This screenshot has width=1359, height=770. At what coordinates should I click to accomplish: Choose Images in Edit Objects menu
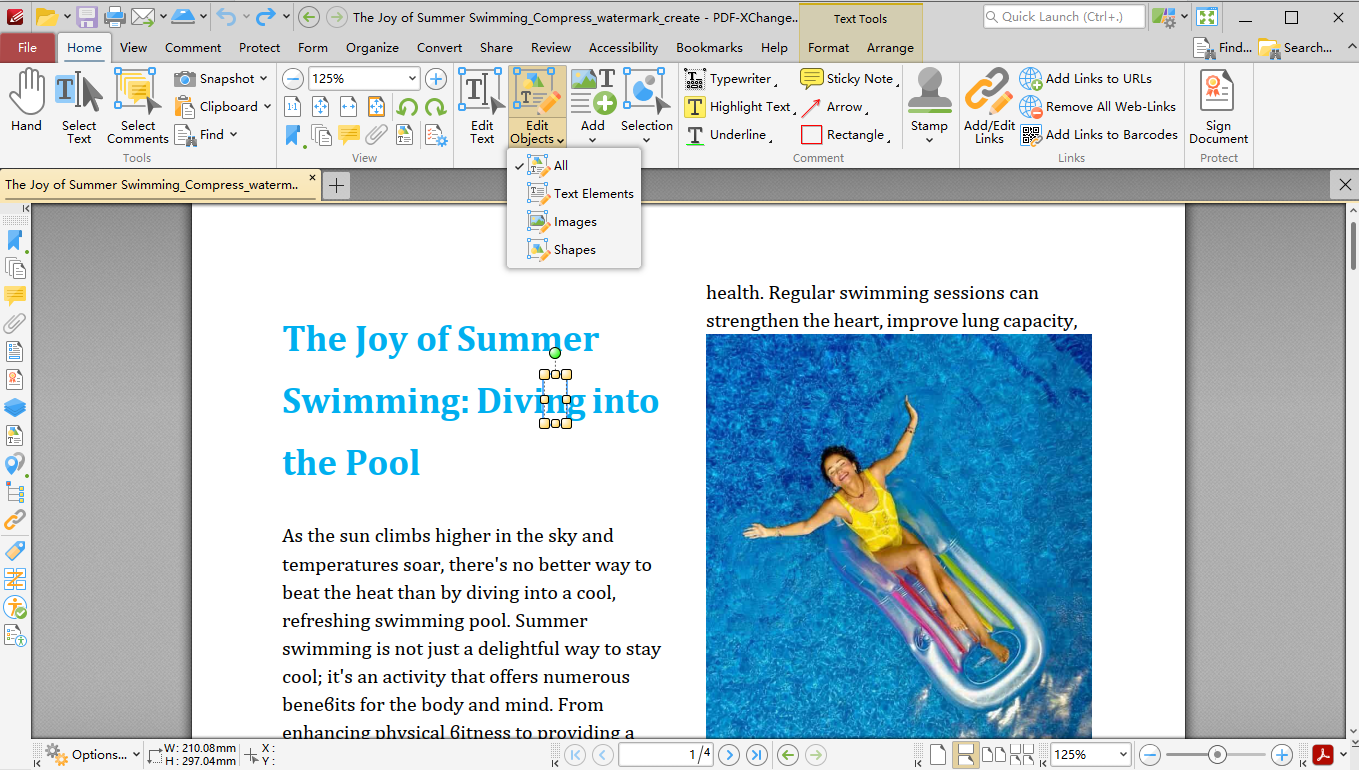pyautogui.click(x=575, y=222)
